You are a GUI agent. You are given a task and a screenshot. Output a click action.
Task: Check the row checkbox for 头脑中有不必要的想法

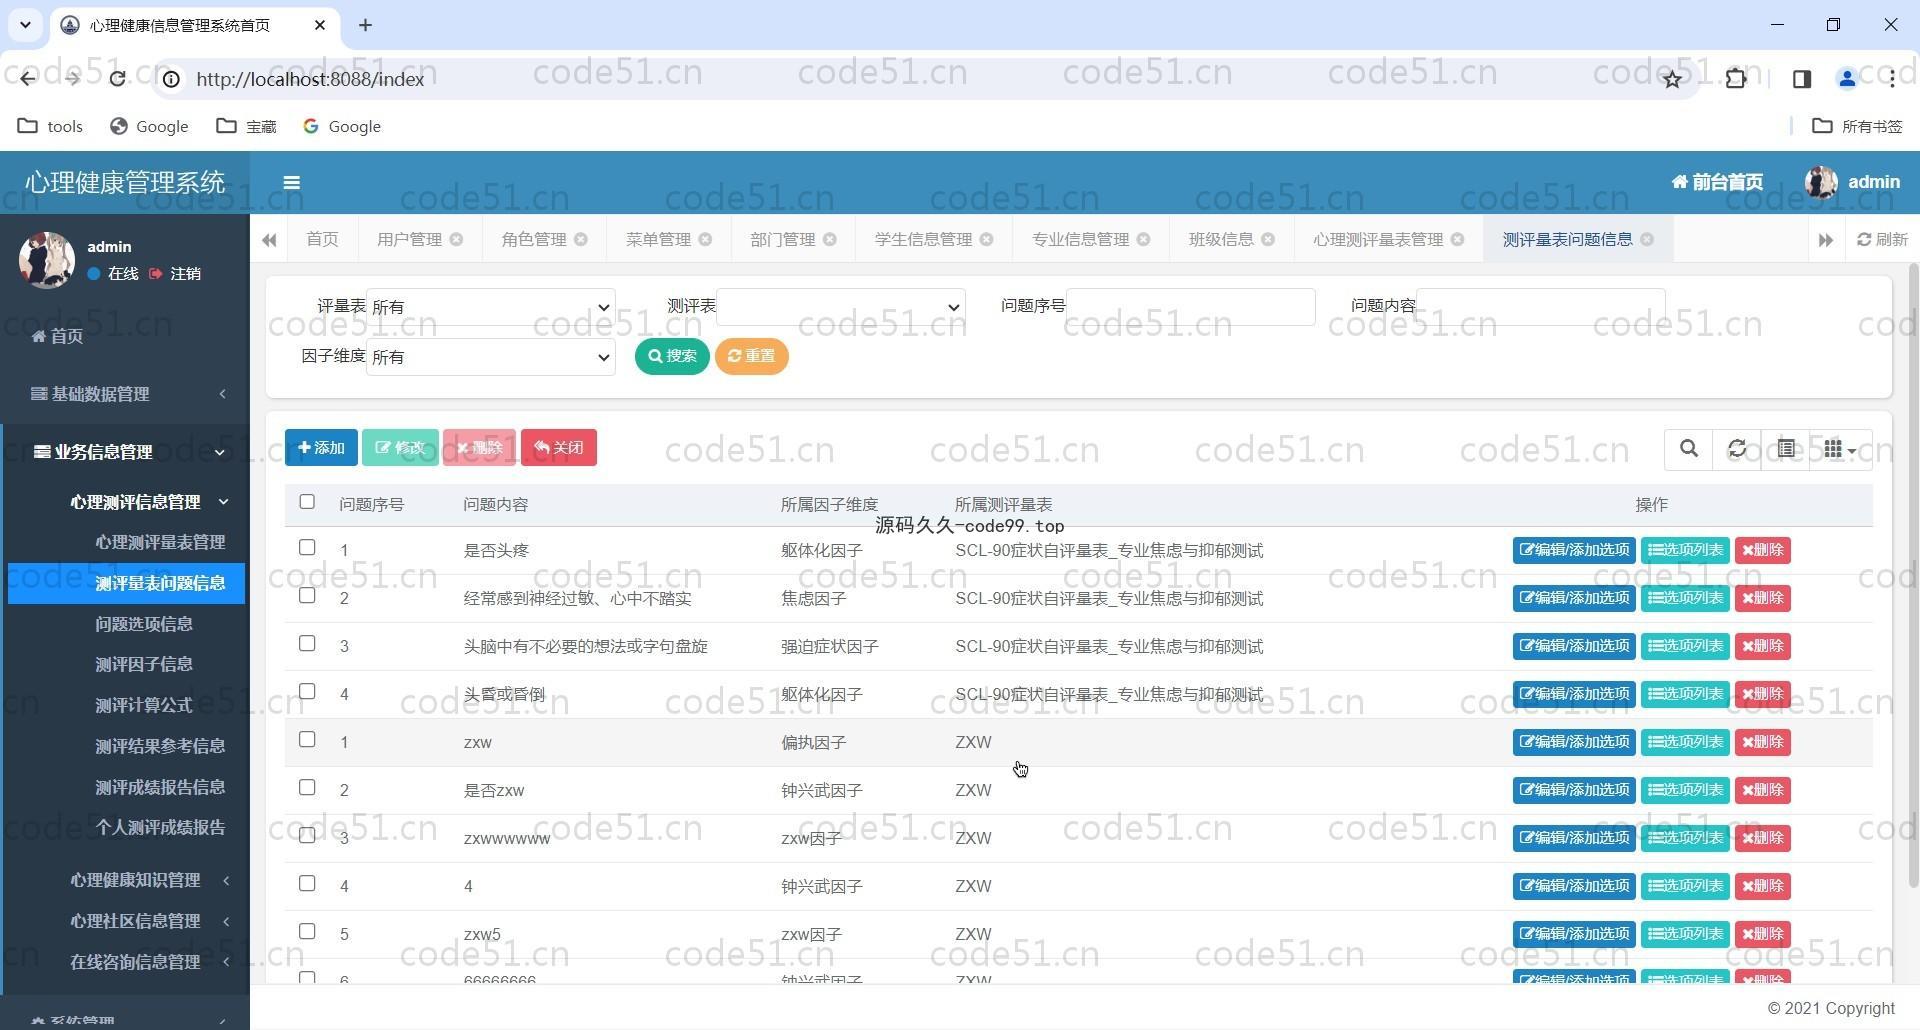point(307,644)
